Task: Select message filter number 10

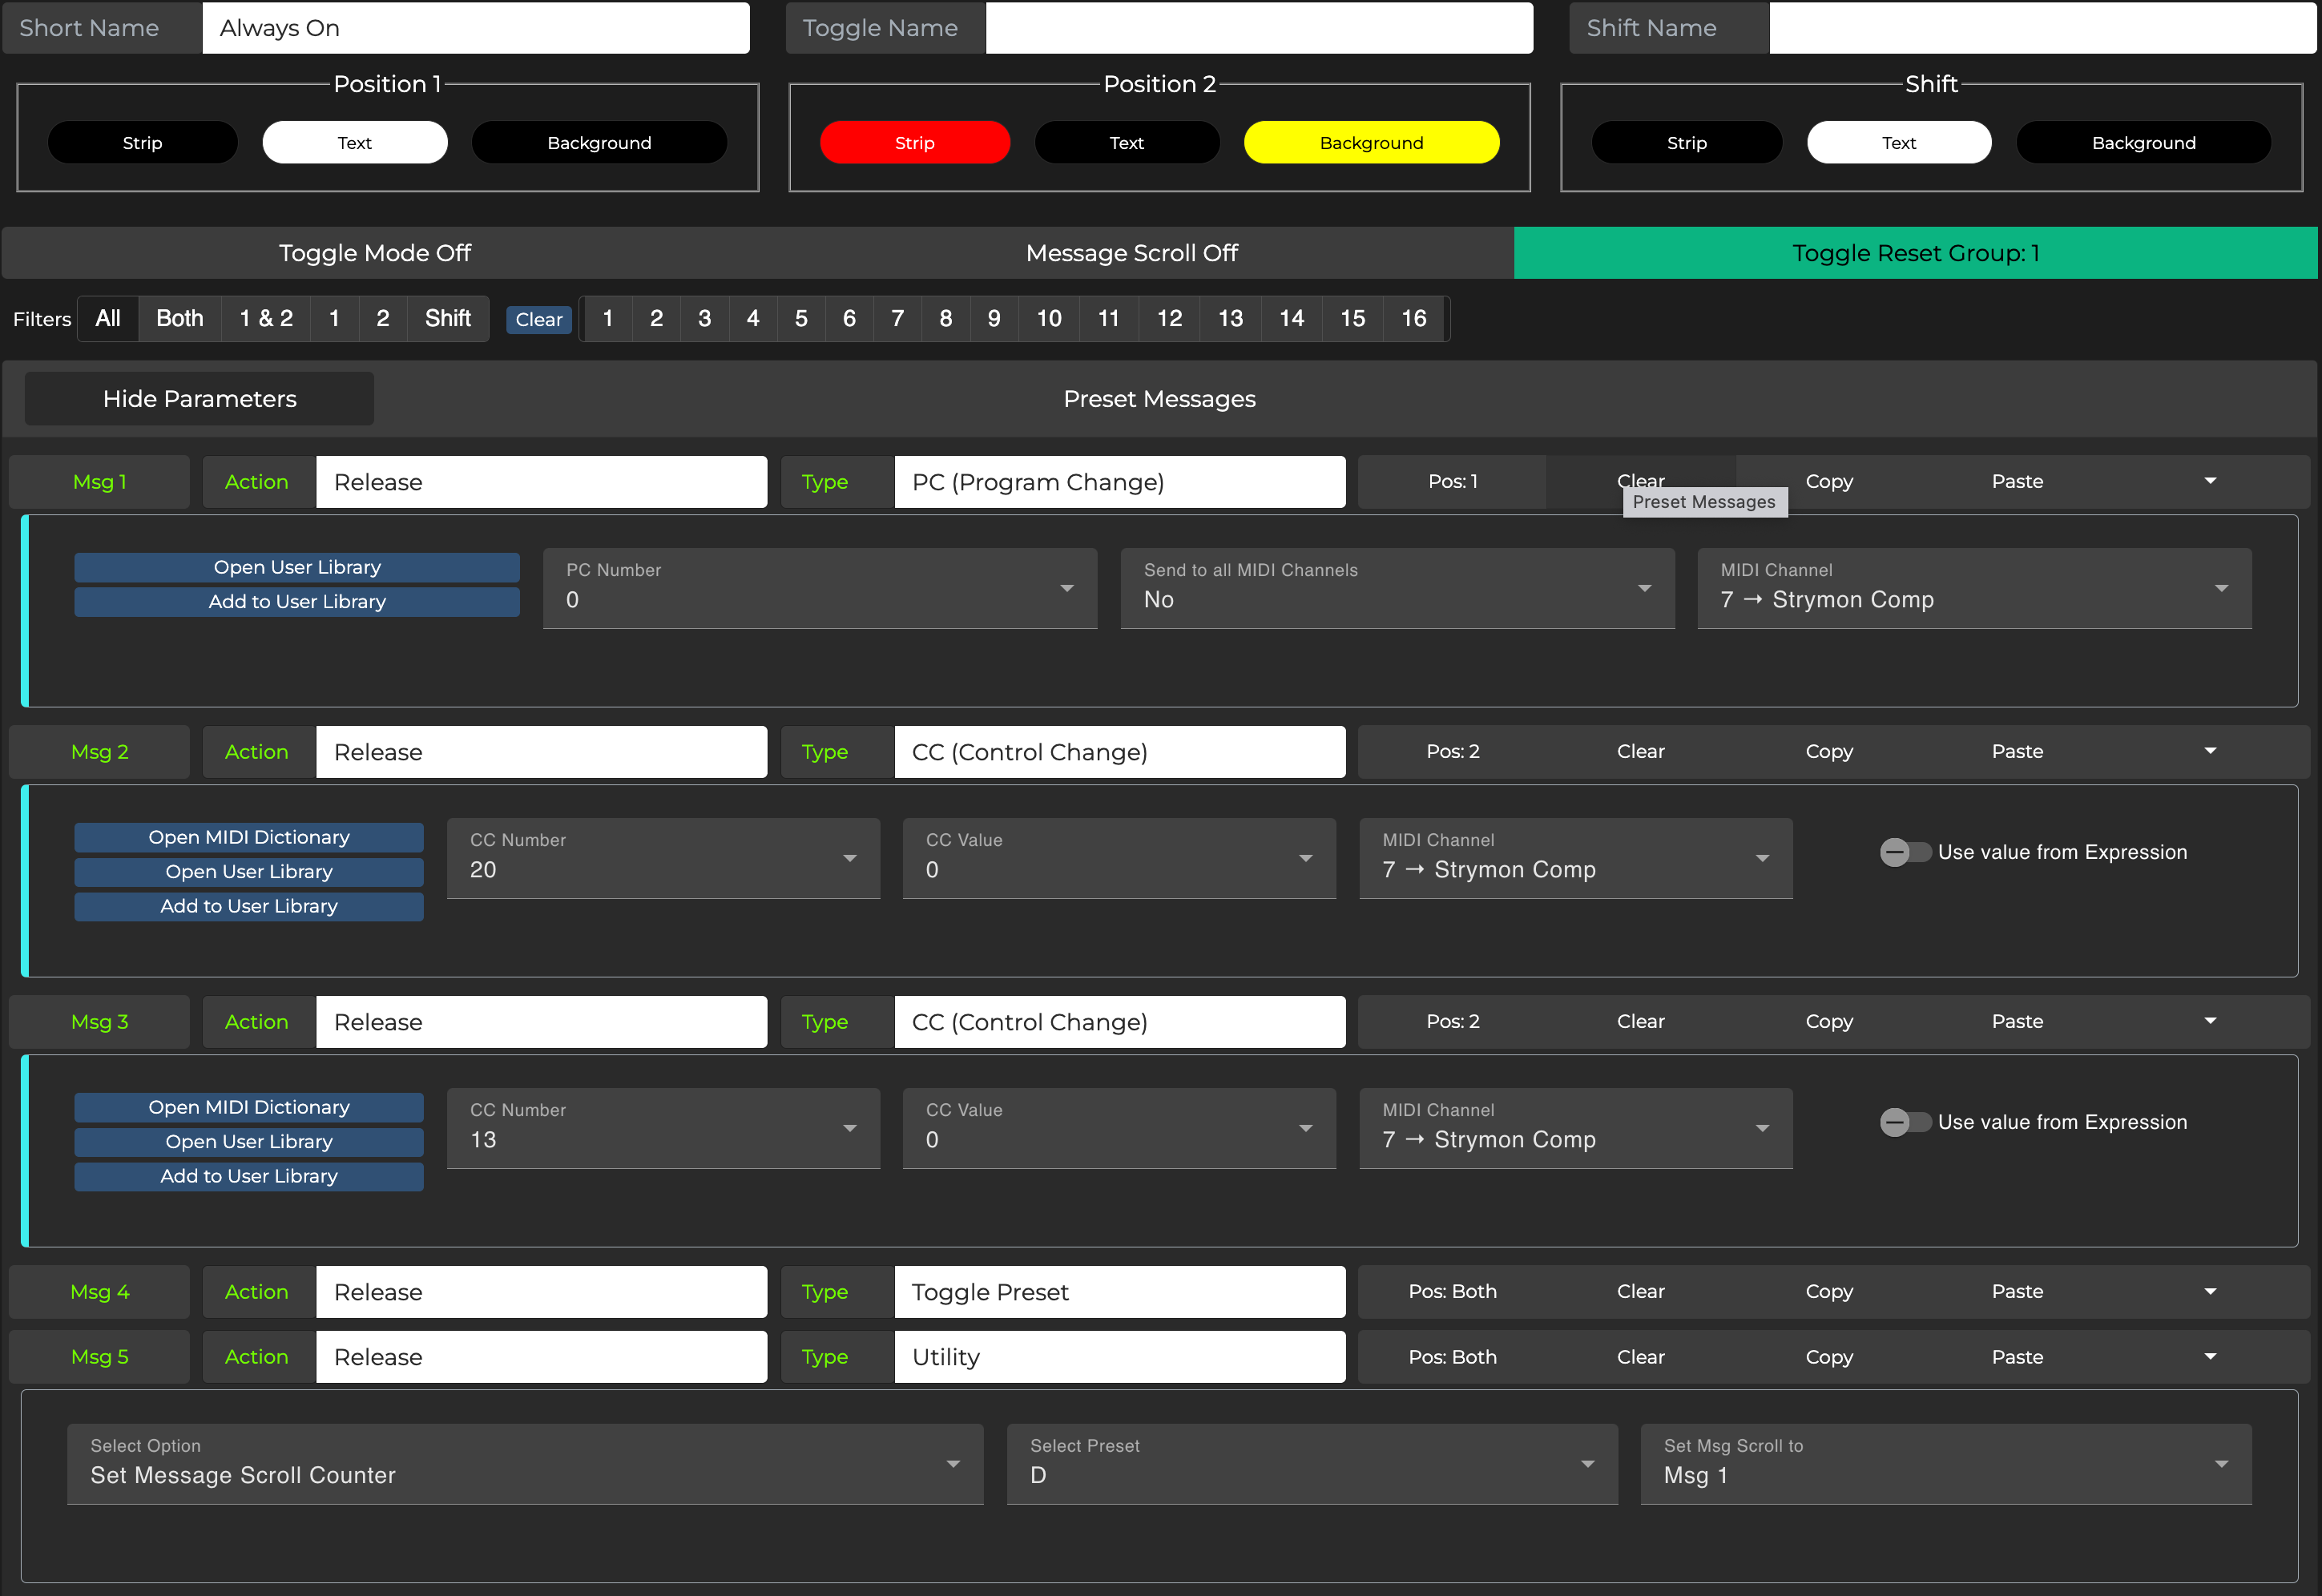Action: coord(1048,318)
